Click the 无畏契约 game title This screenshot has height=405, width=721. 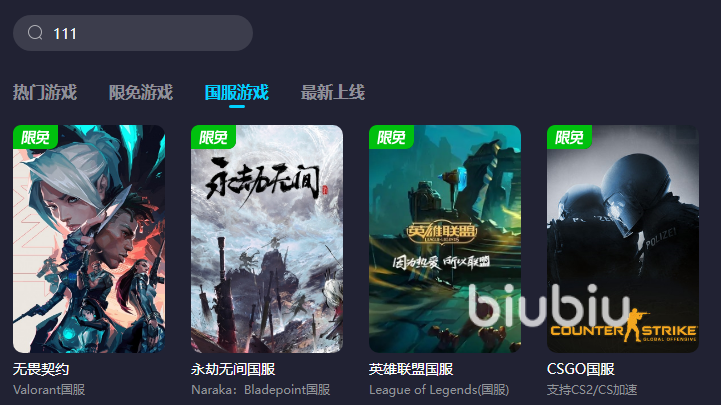(x=41, y=369)
